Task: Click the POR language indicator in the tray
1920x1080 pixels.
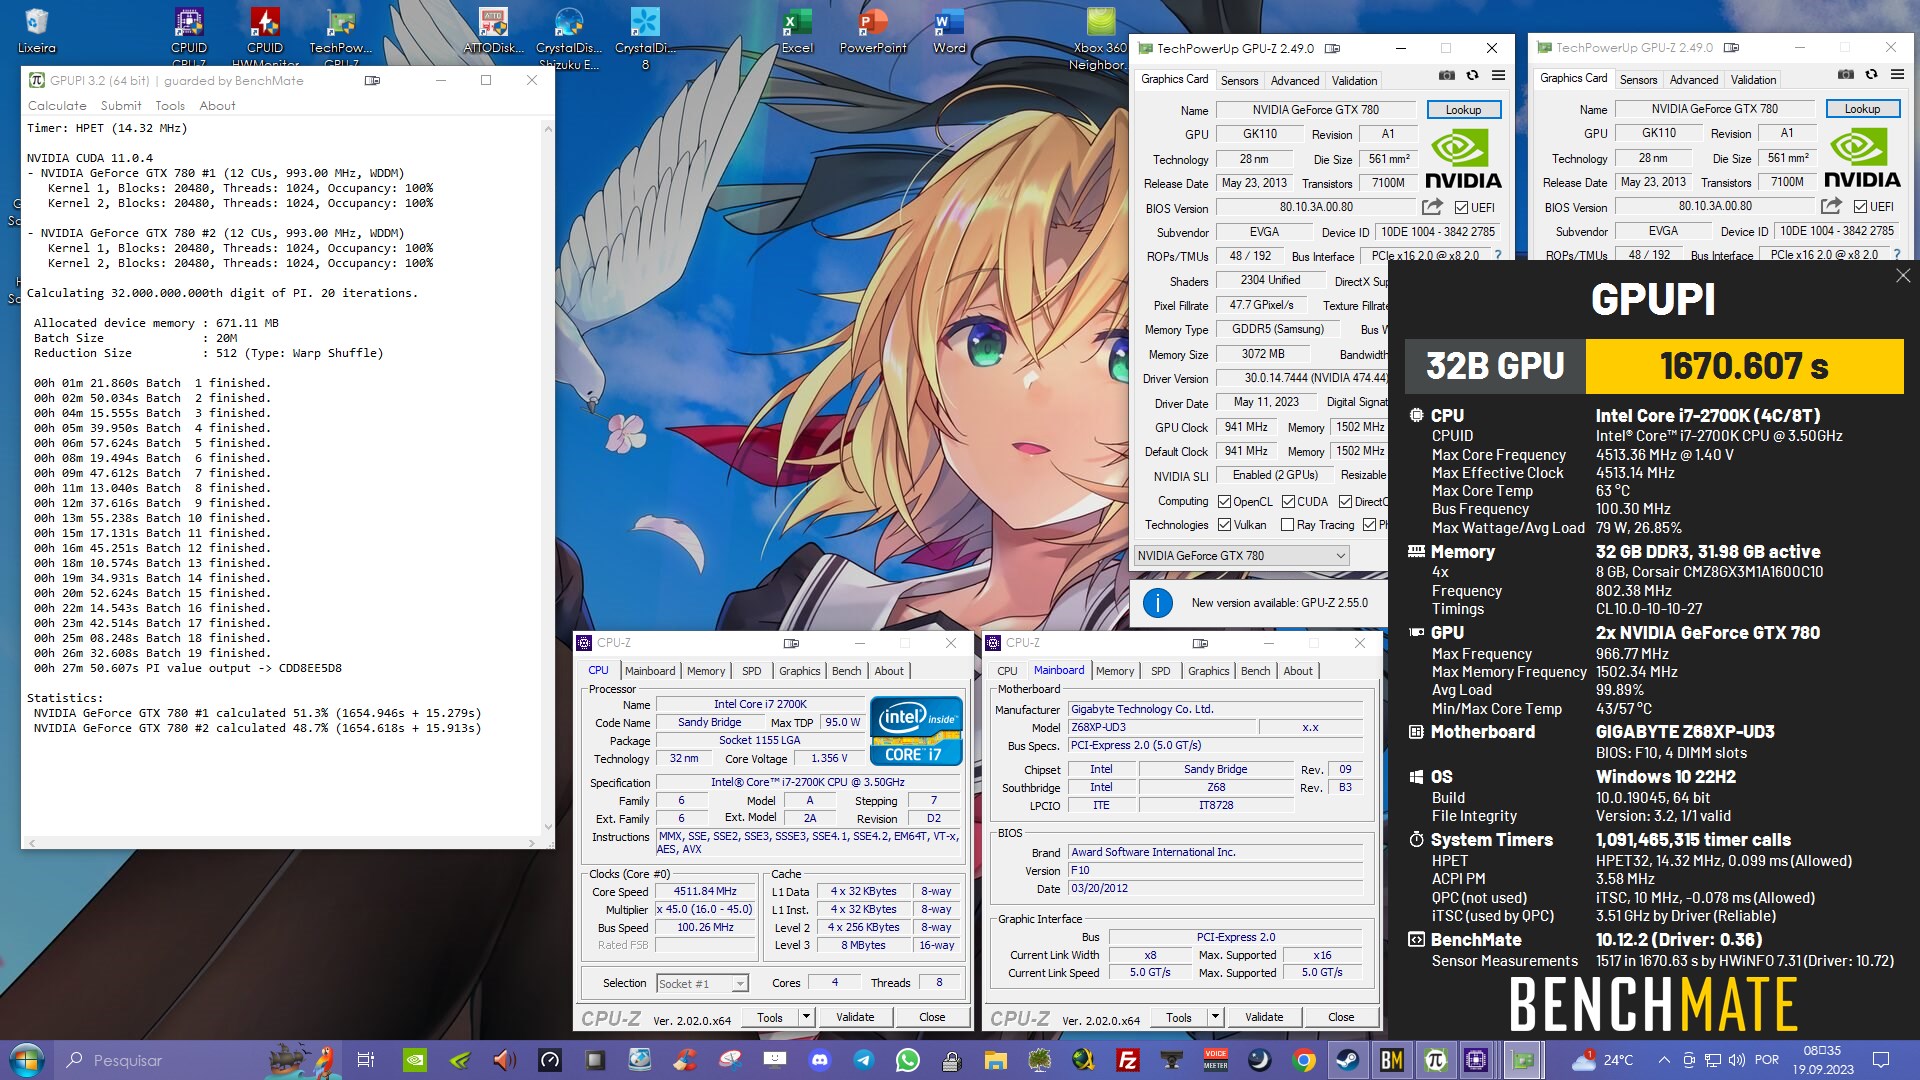Action: click(1767, 1060)
